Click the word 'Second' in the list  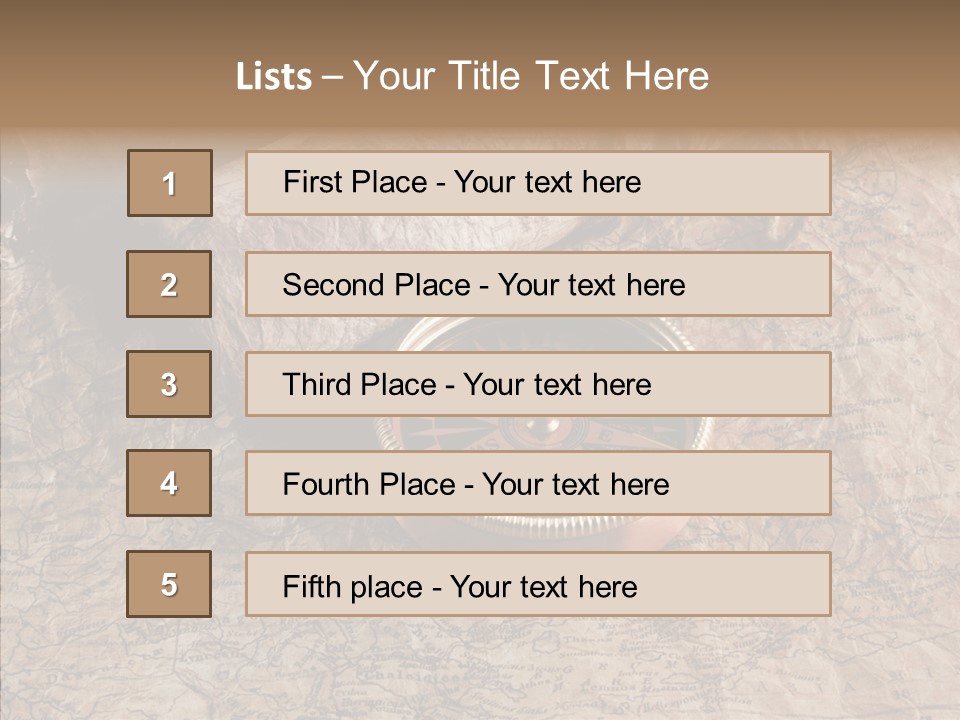pos(333,285)
